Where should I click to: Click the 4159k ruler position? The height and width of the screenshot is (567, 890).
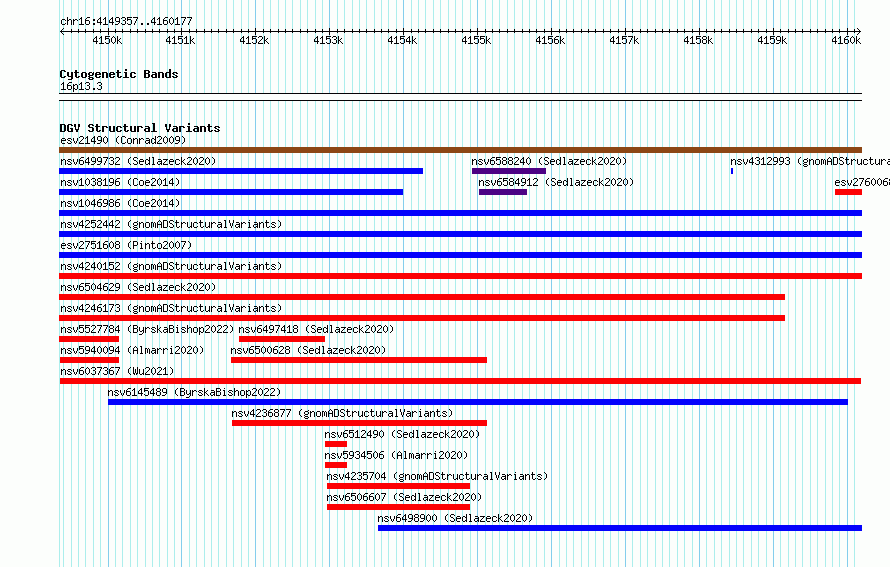pos(772,40)
